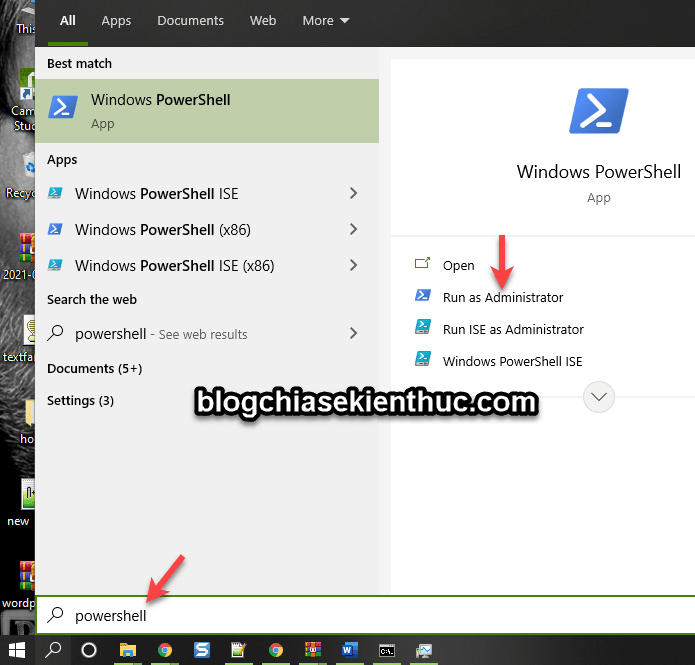695x665 pixels.
Task: Click the Windows PowerShell title in preview pane
Action: pos(599,172)
